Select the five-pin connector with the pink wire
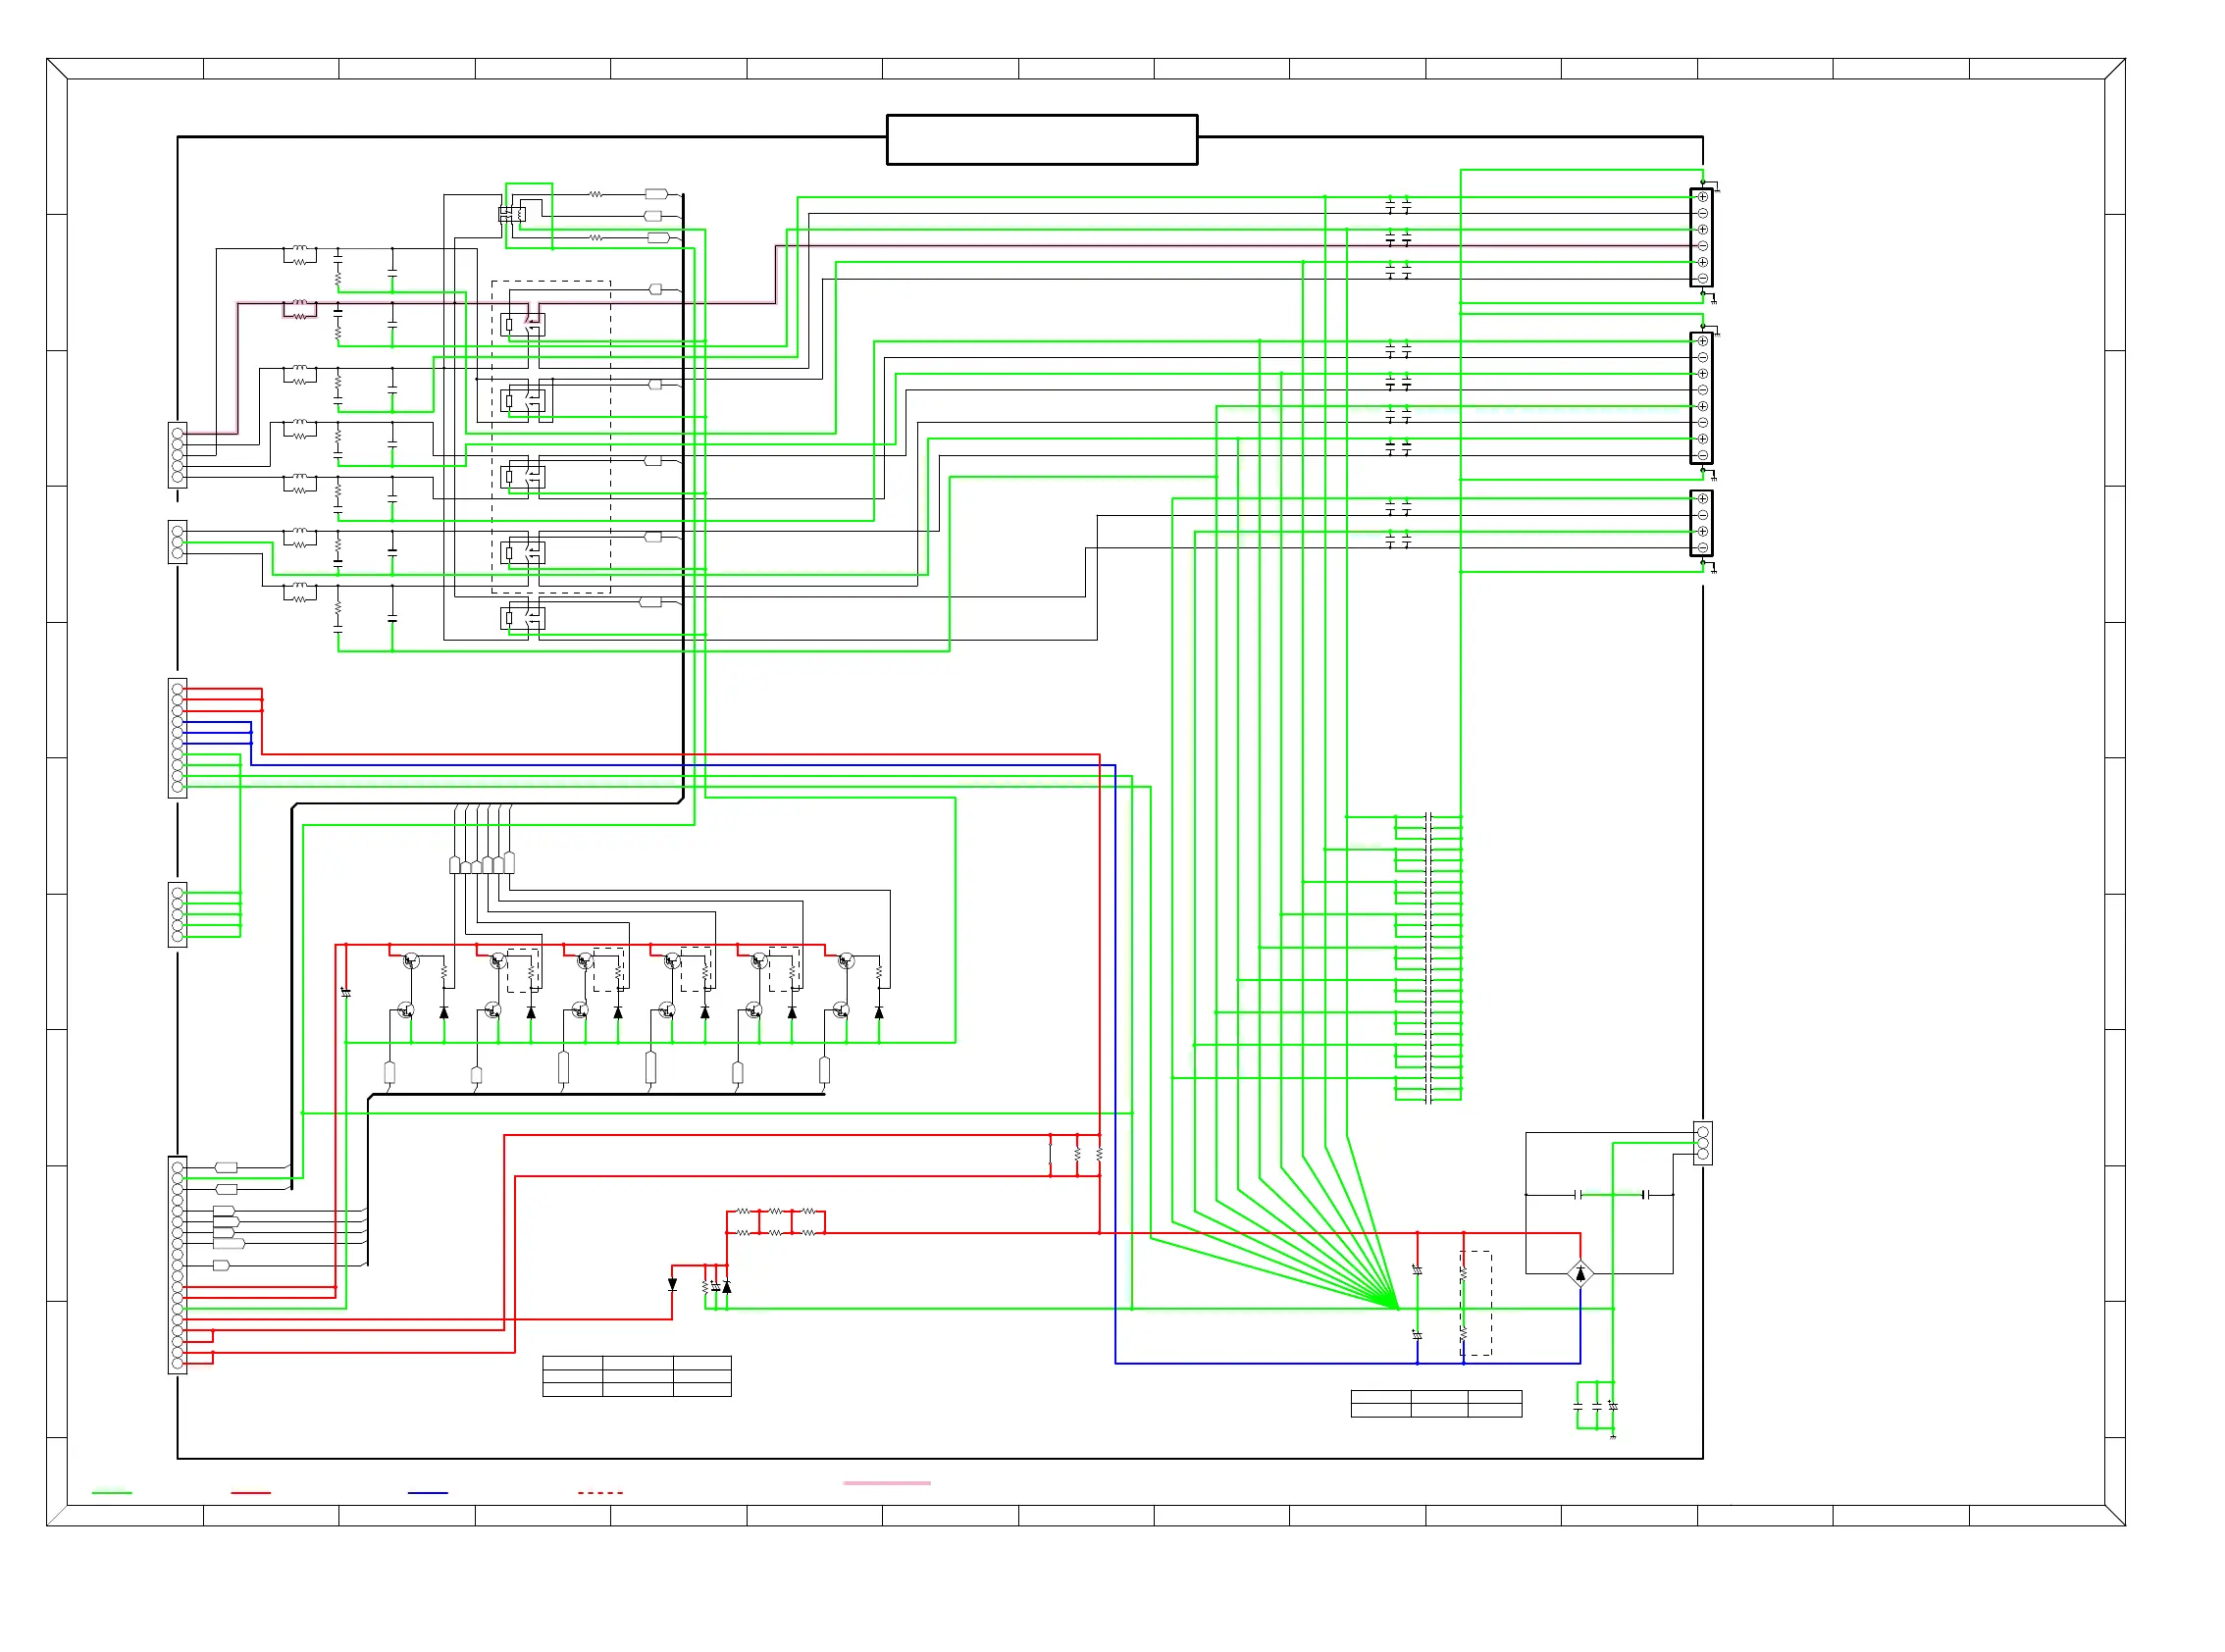The width and height of the screenshot is (2225, 1652). pyautogui.click(x=177, y=455)
